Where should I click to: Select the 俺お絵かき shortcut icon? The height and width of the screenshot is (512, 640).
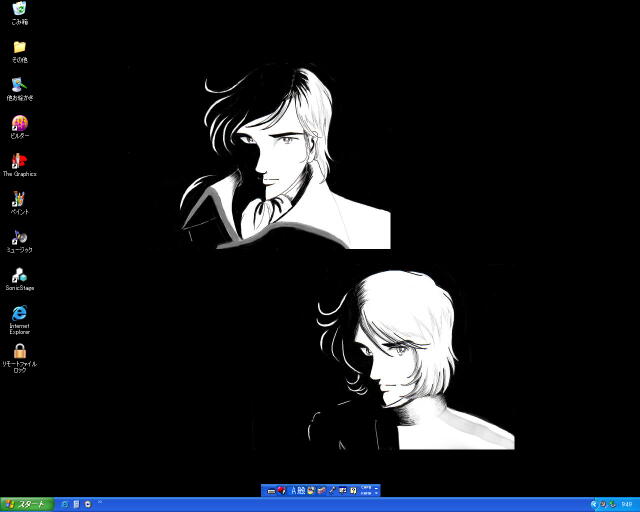coord(20,89)
